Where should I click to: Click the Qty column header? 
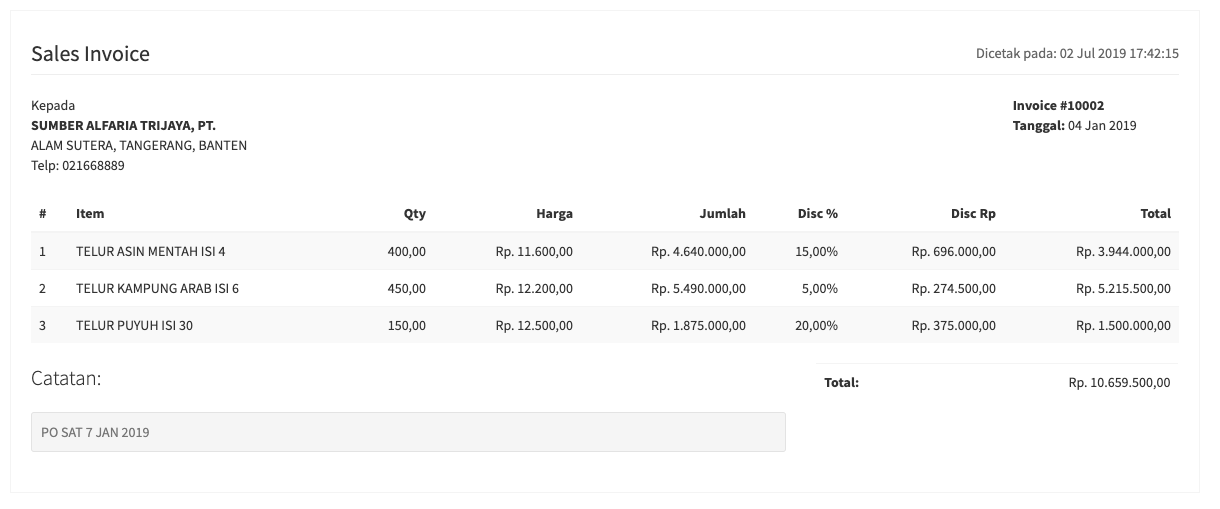(x=414, y=214)
